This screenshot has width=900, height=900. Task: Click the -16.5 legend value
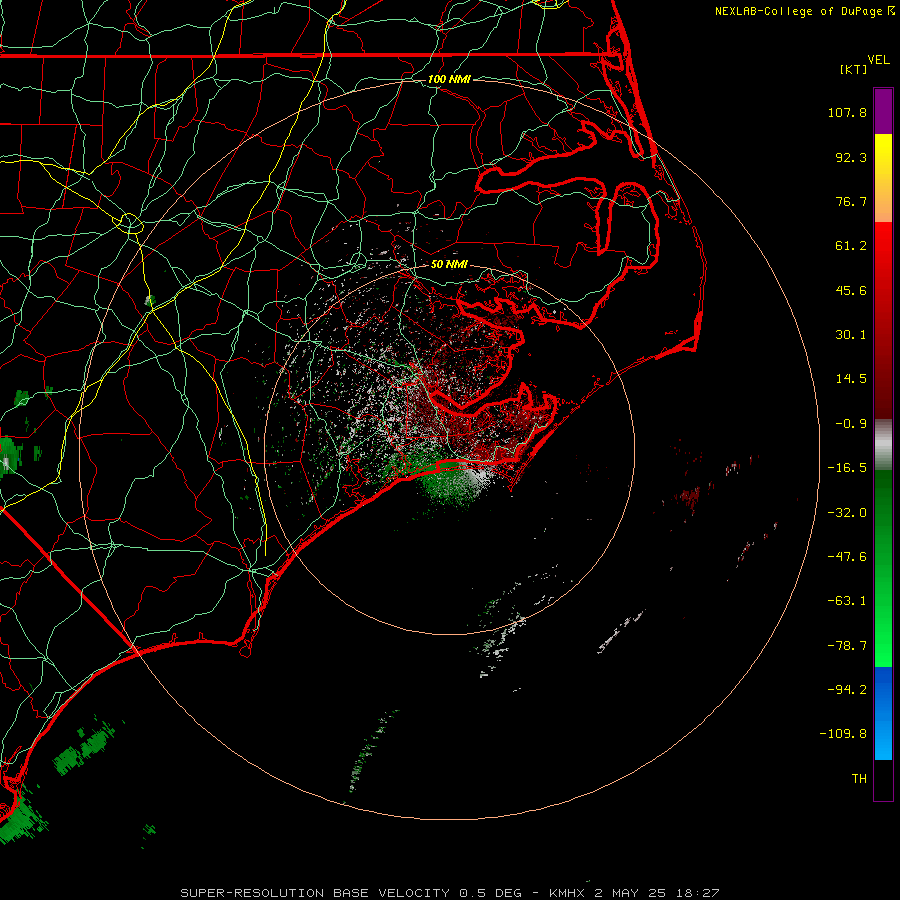(847, 468)
